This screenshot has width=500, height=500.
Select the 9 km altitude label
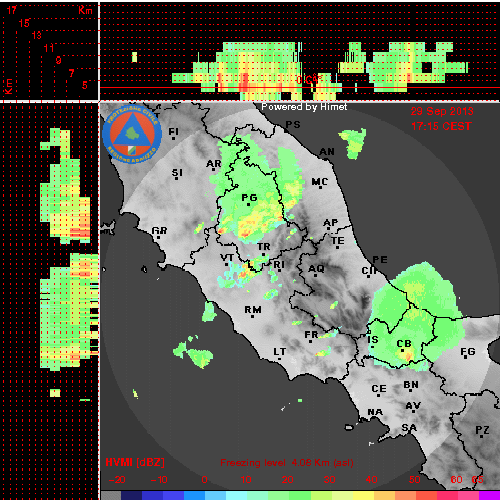59,60
